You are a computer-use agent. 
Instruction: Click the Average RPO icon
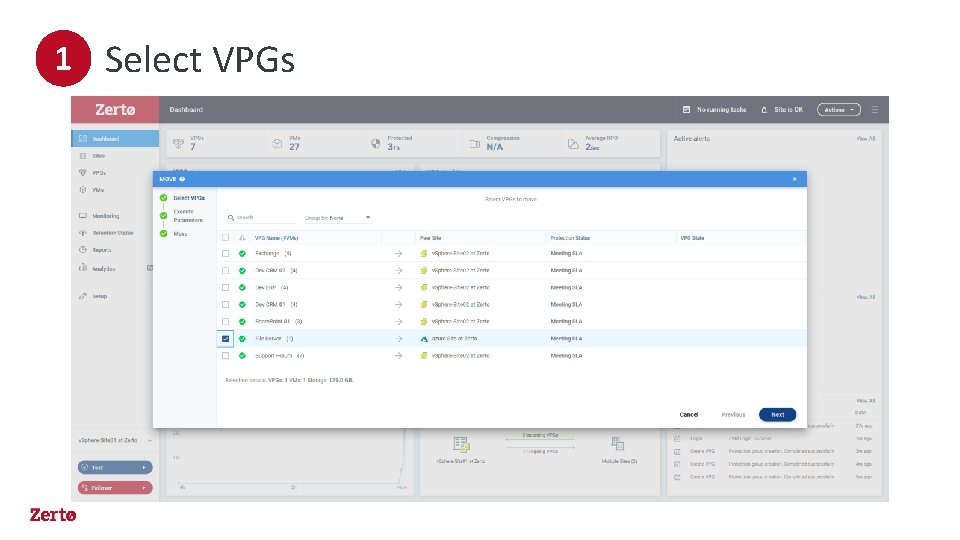(573, 143)
